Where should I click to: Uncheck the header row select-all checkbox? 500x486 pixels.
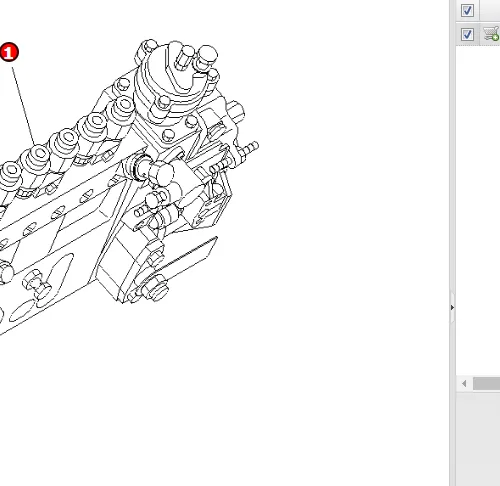click(x=467, y=10)
